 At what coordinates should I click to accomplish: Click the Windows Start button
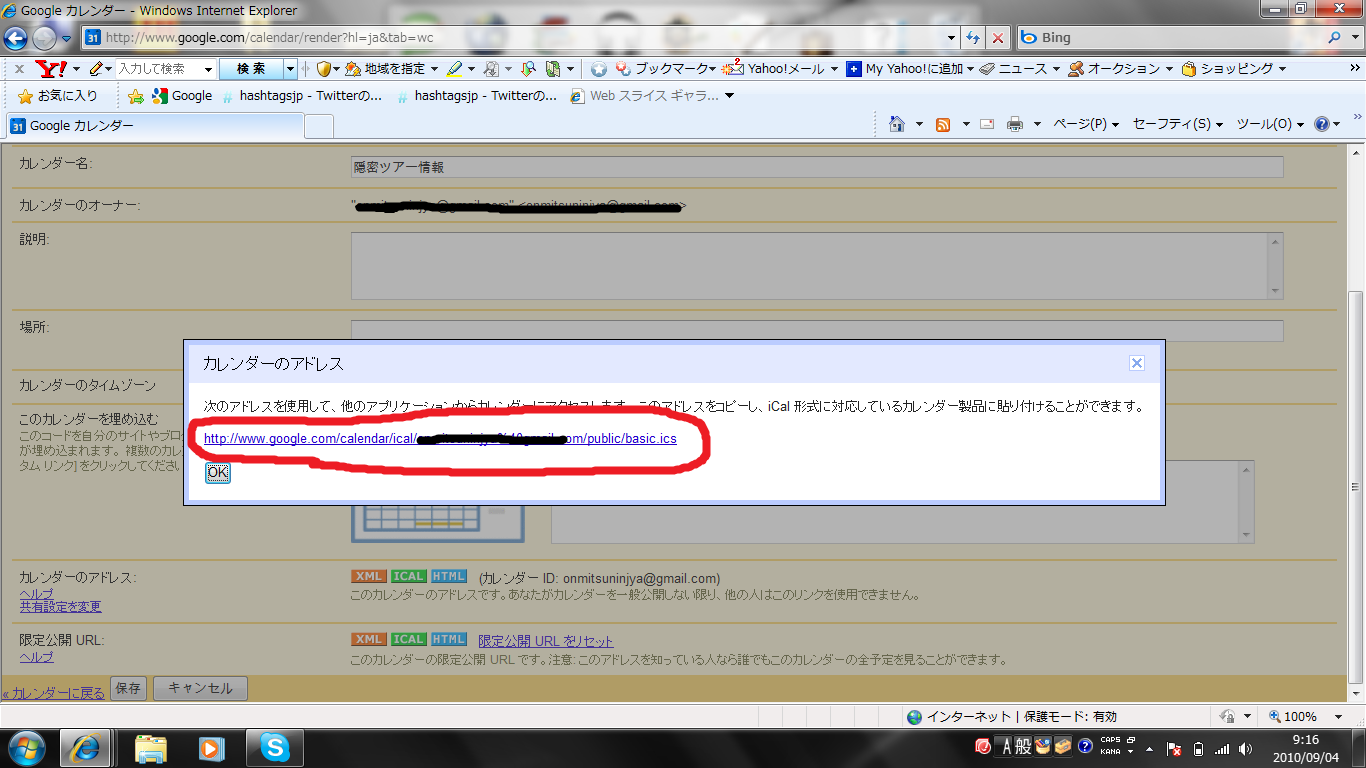[27, 748]
